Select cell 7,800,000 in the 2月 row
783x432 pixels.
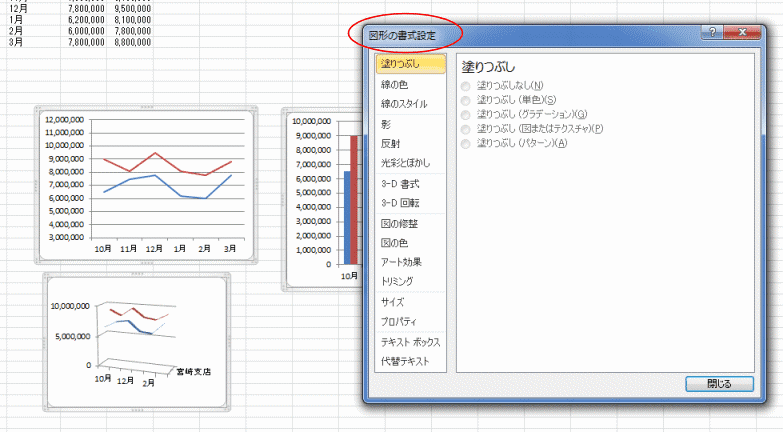[x=132, y=31]
